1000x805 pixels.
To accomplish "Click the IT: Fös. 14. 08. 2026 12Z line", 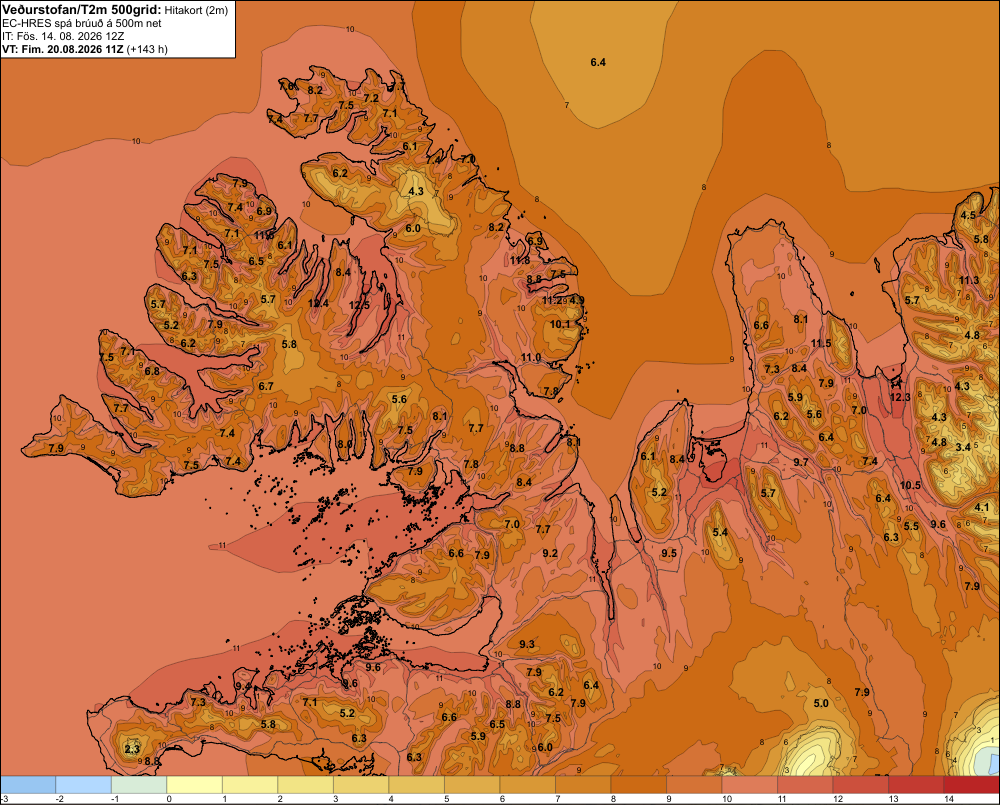I will [x=63, y=36].
